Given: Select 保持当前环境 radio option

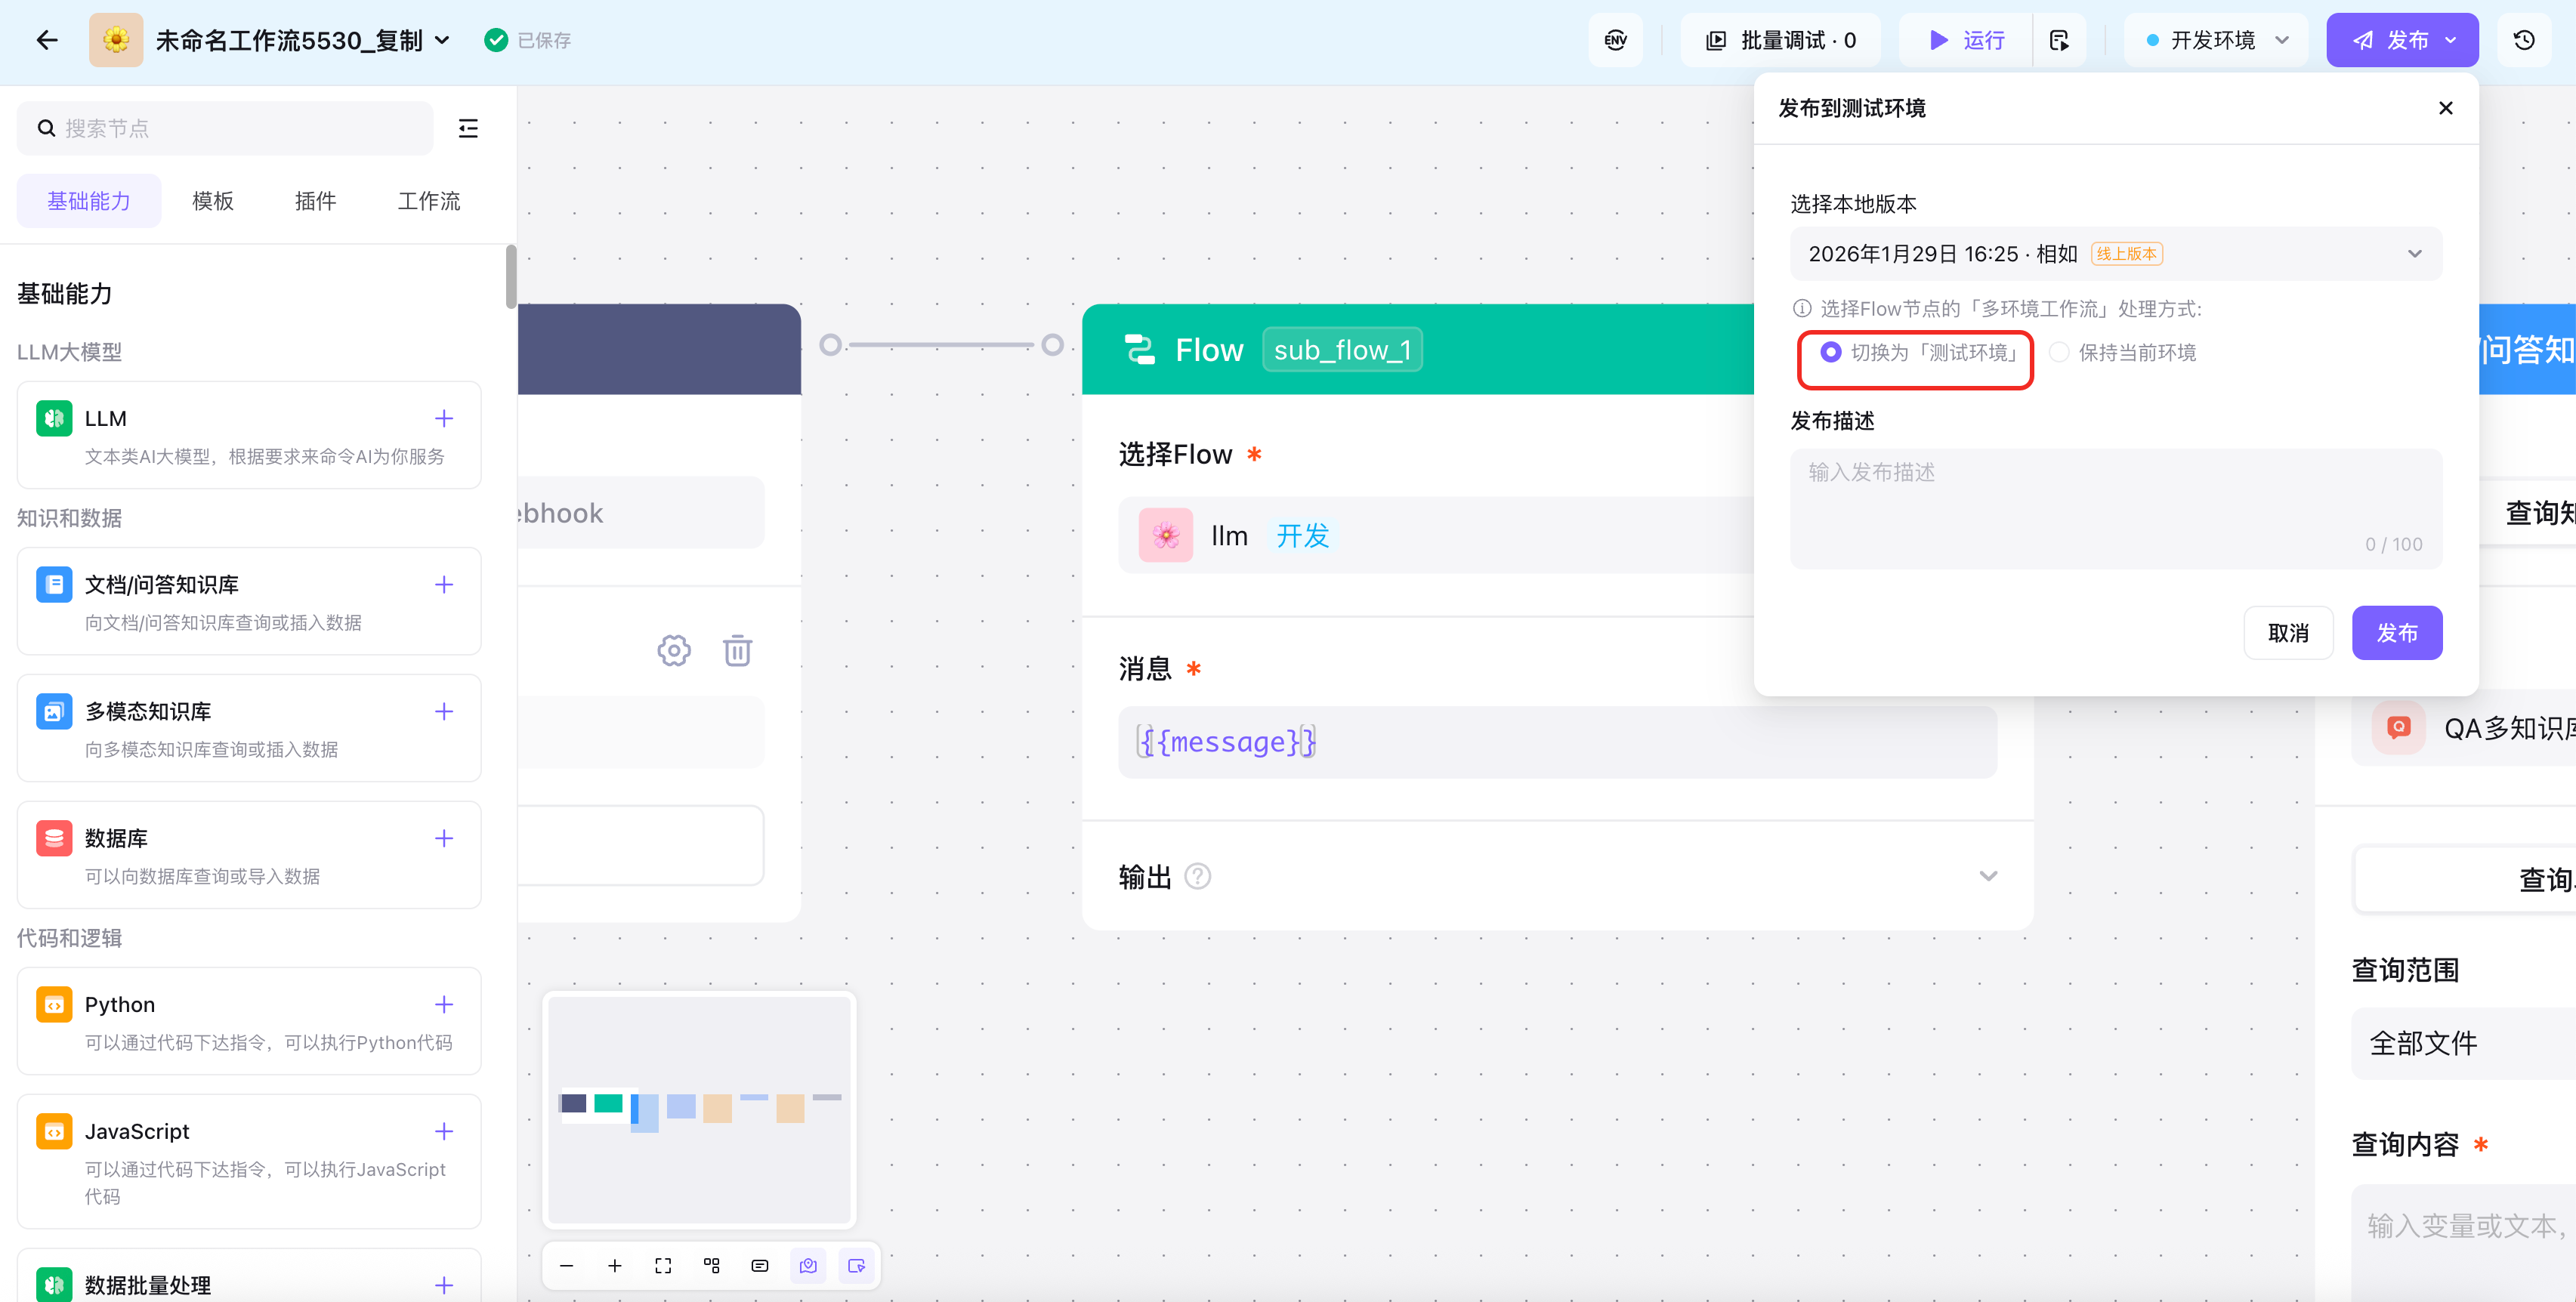Looking at the screenshot, I should (2059, 352).
